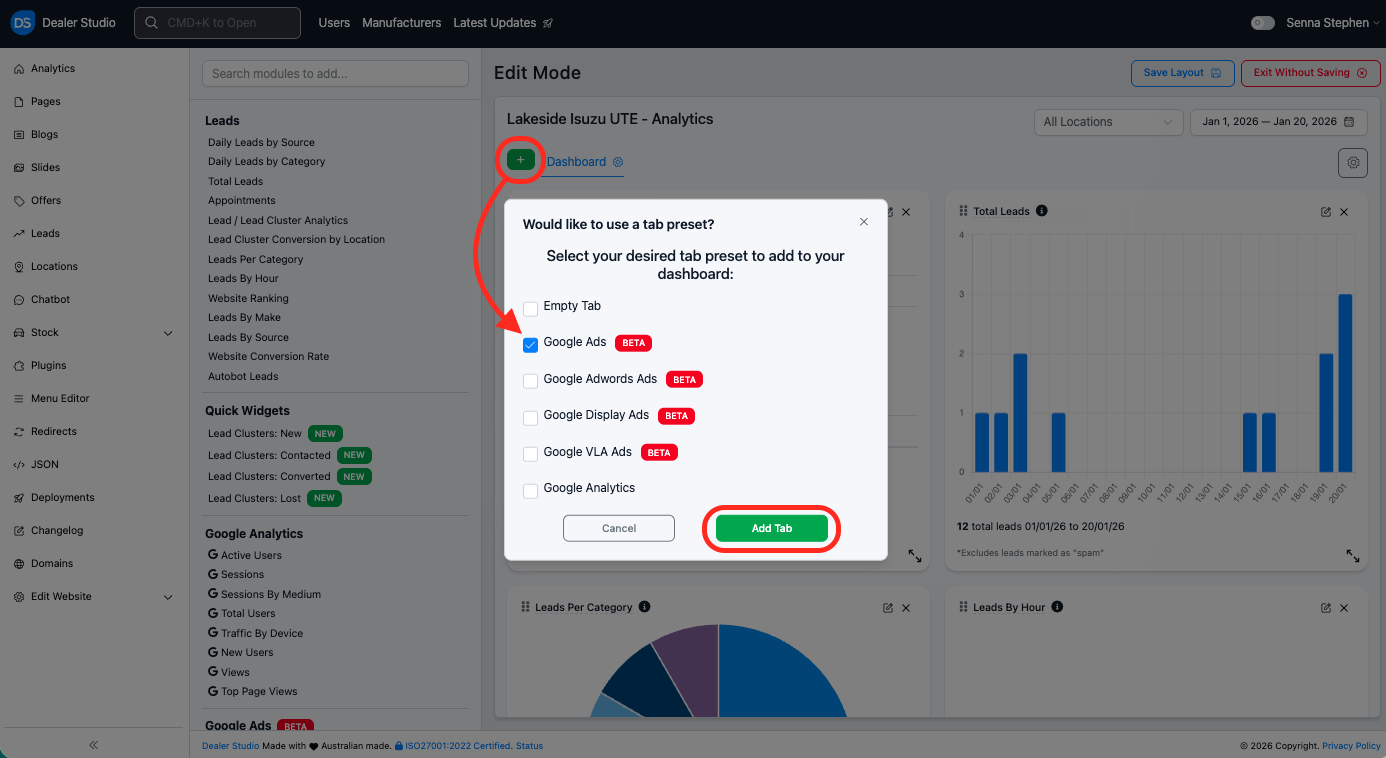The height and width of the screenshot is (758, 1386).
Task: Click the Search modules to add field
Action: click(335, 74)
